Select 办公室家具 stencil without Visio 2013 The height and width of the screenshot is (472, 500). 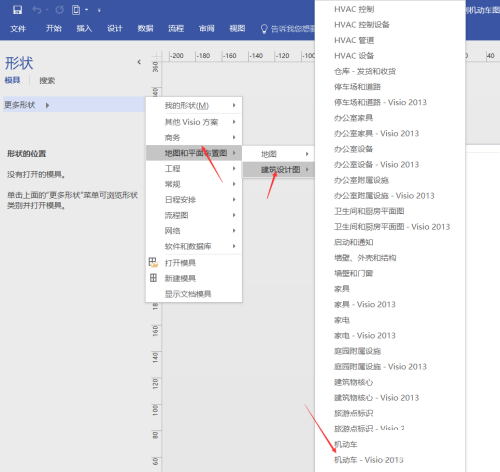tap(354, 118)
